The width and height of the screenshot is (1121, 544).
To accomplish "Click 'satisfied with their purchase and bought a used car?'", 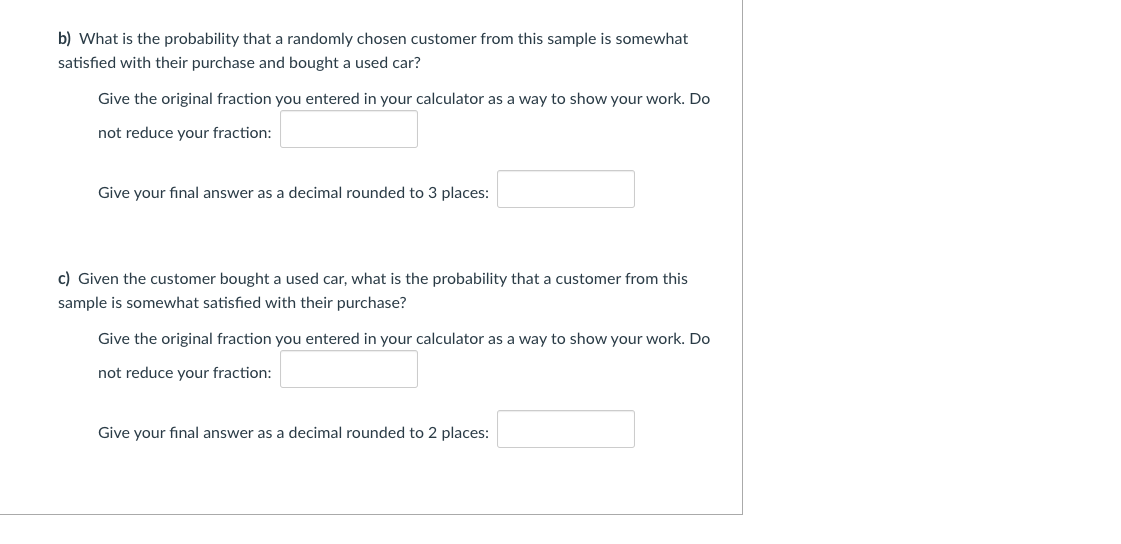I will tap(240, 63).
